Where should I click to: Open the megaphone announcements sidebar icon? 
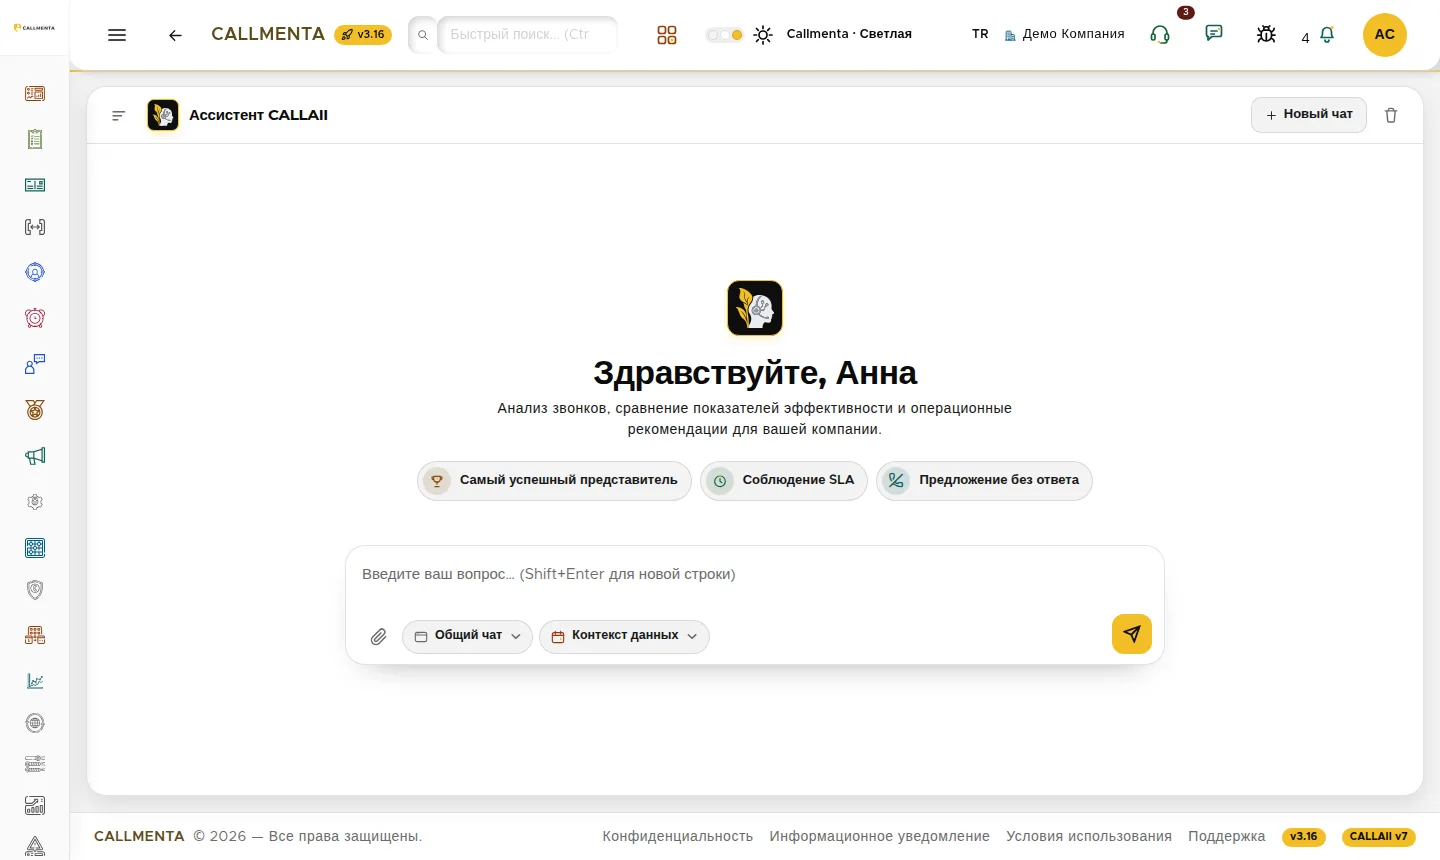click(35, 456)
